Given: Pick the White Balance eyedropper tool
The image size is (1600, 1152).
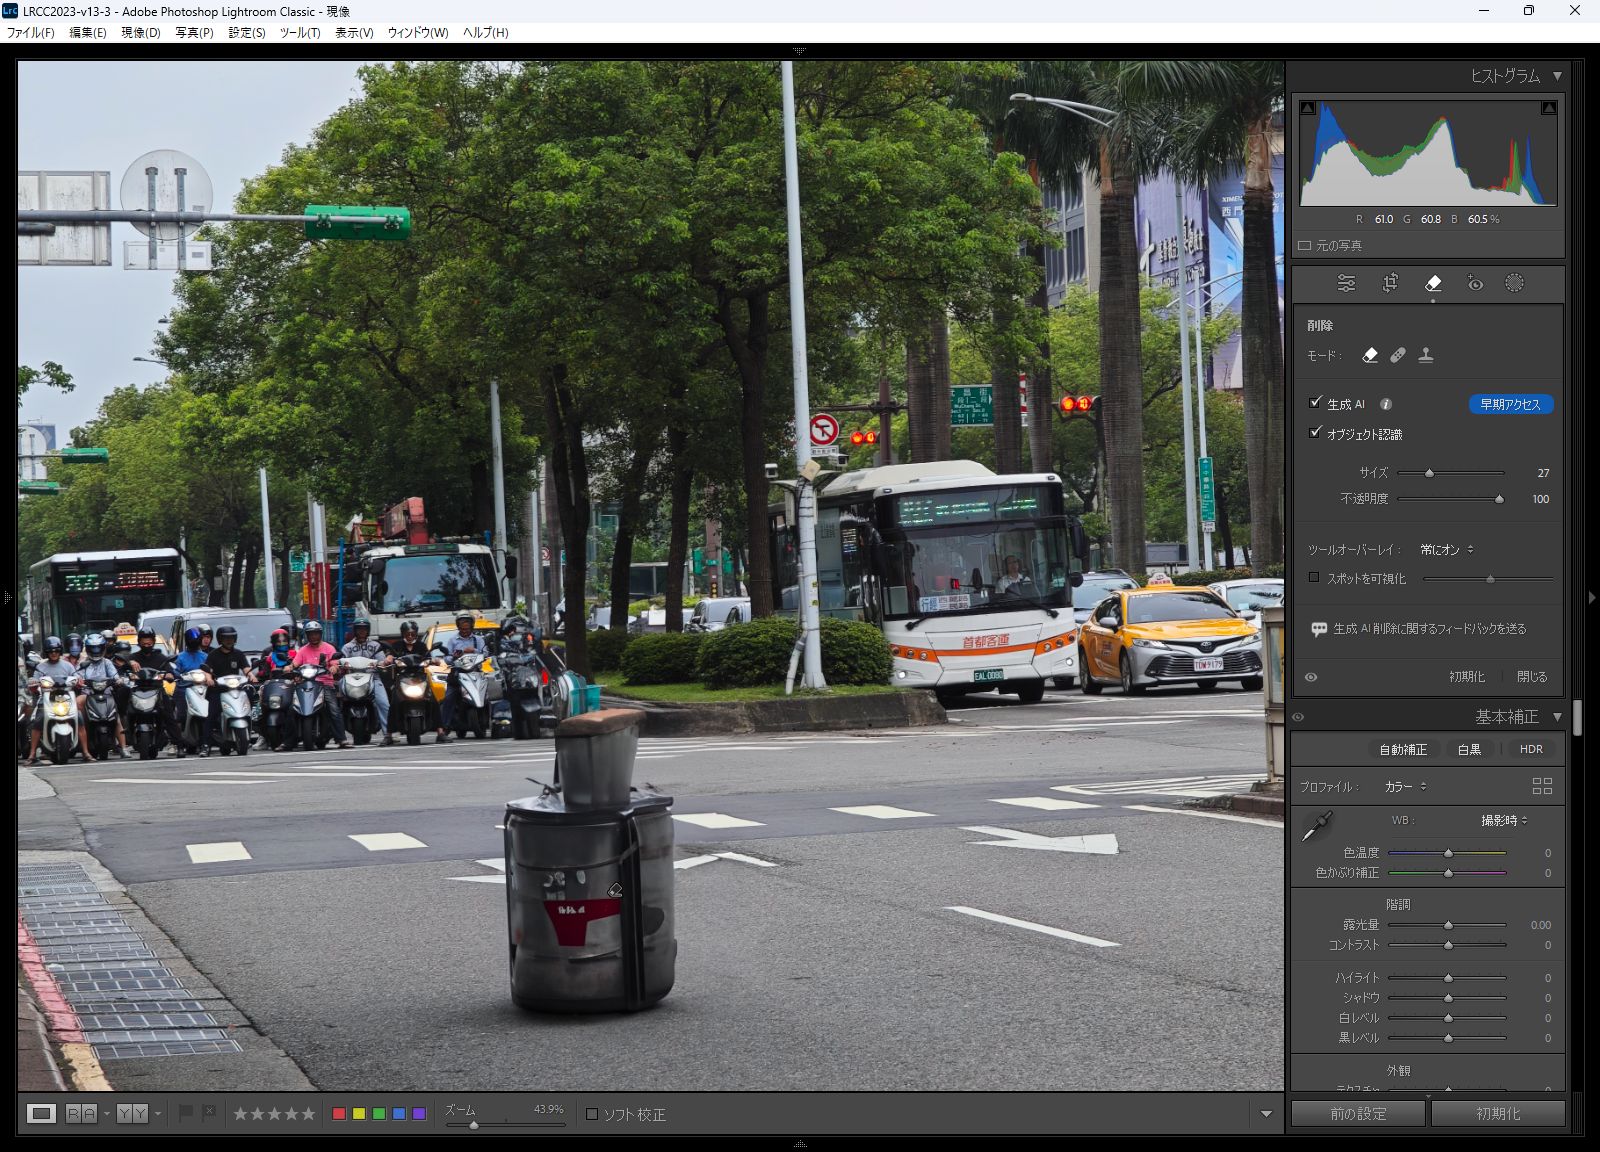Looking at the screenshot, I should coord(1316,827).
